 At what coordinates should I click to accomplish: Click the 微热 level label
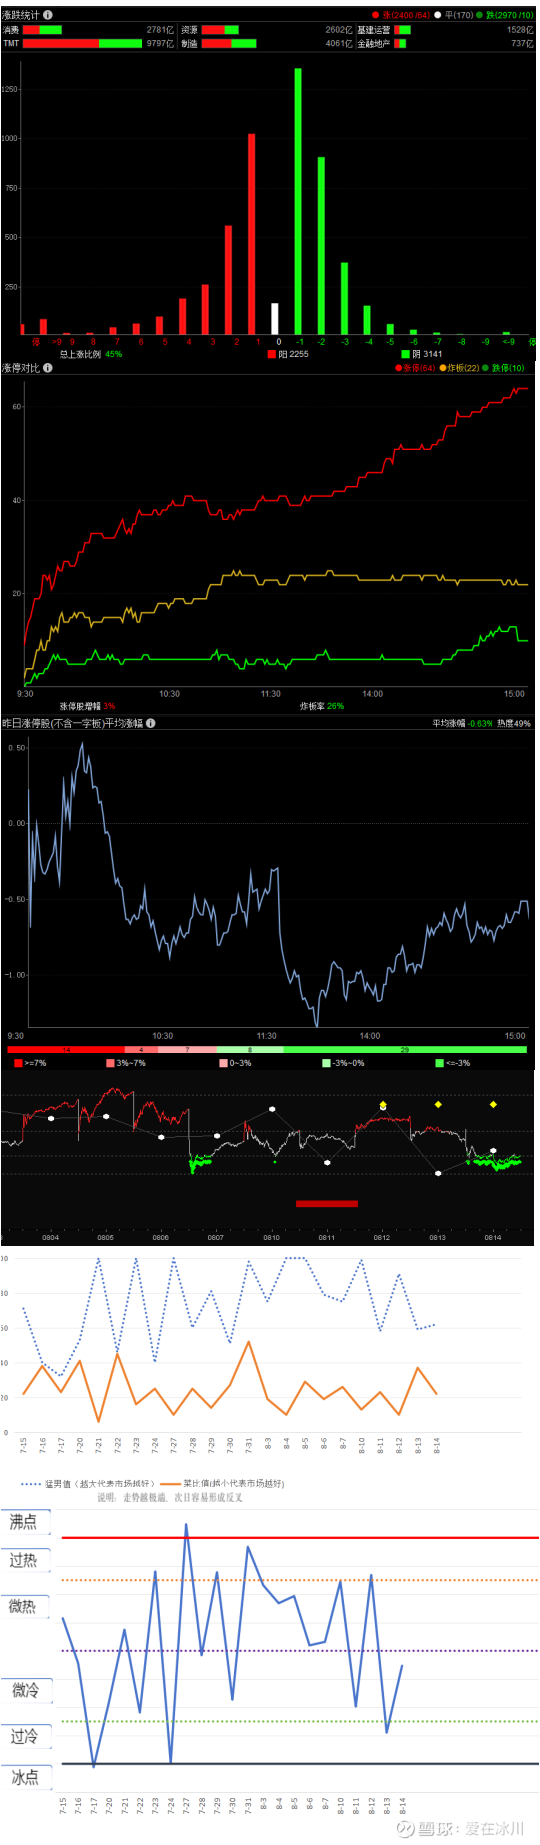tap(23, 1606)
